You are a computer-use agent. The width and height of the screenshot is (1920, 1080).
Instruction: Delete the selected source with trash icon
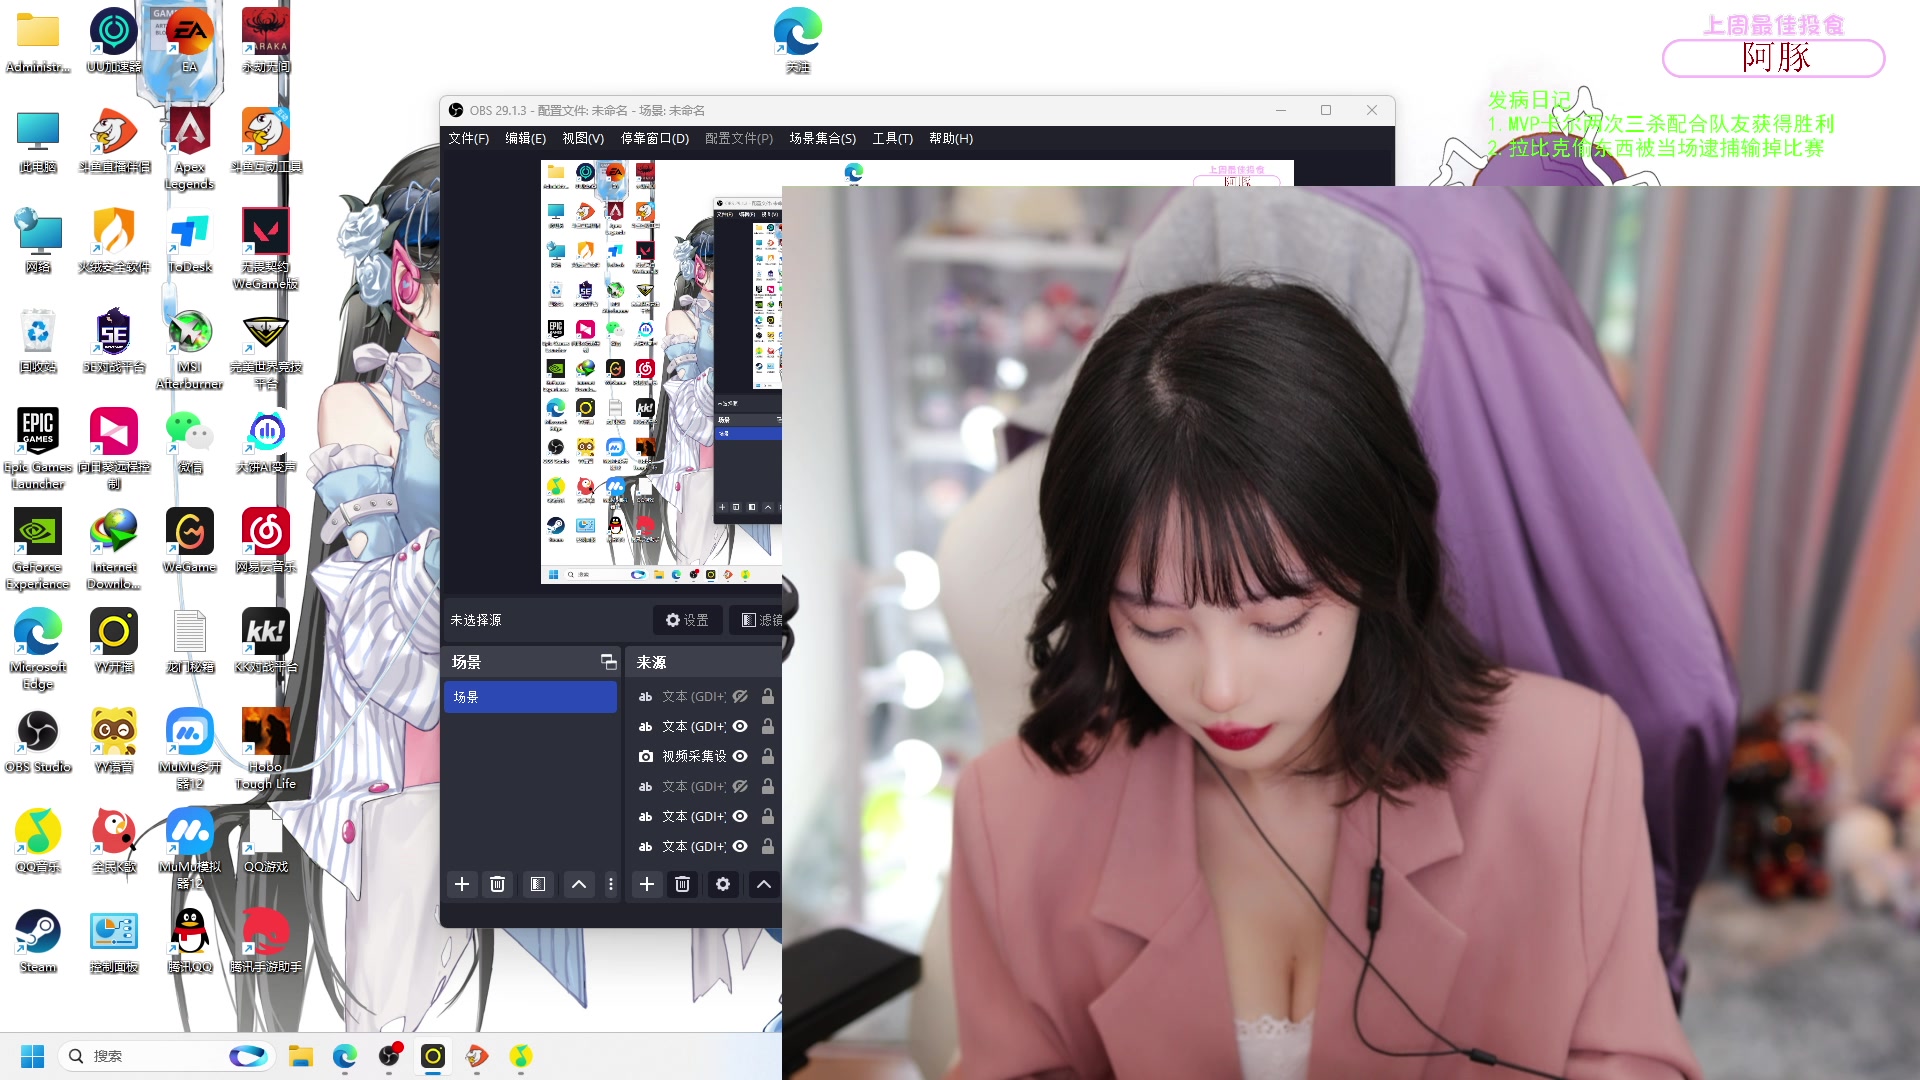pos(683,884)
